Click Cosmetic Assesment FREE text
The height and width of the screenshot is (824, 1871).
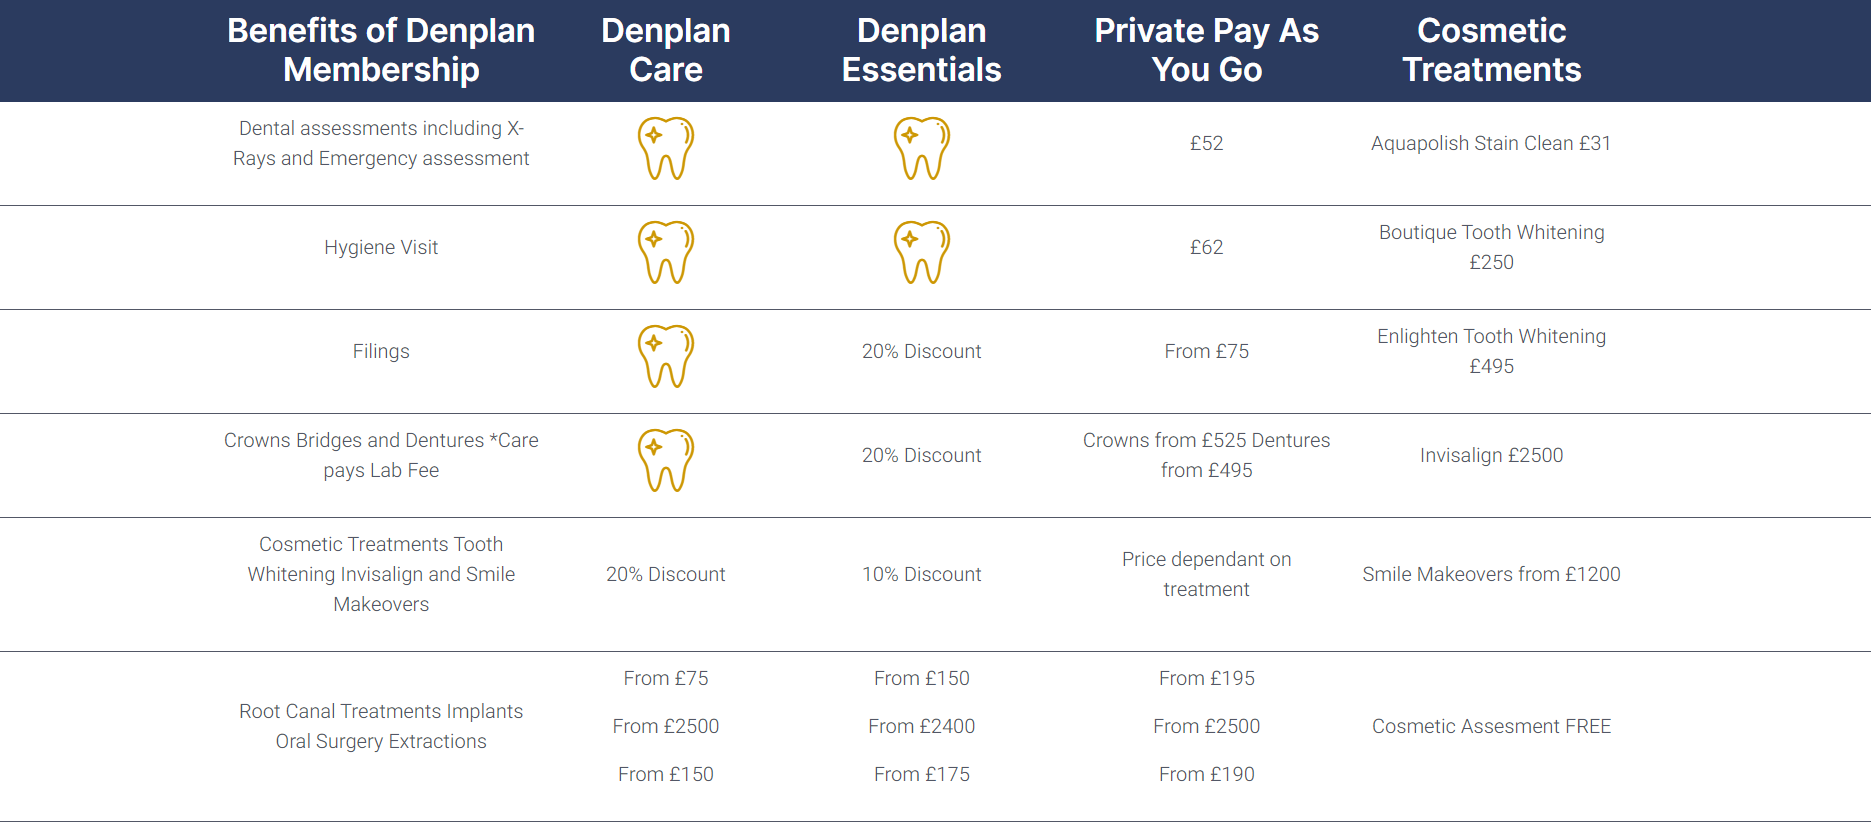click(x=1492, y=726)
